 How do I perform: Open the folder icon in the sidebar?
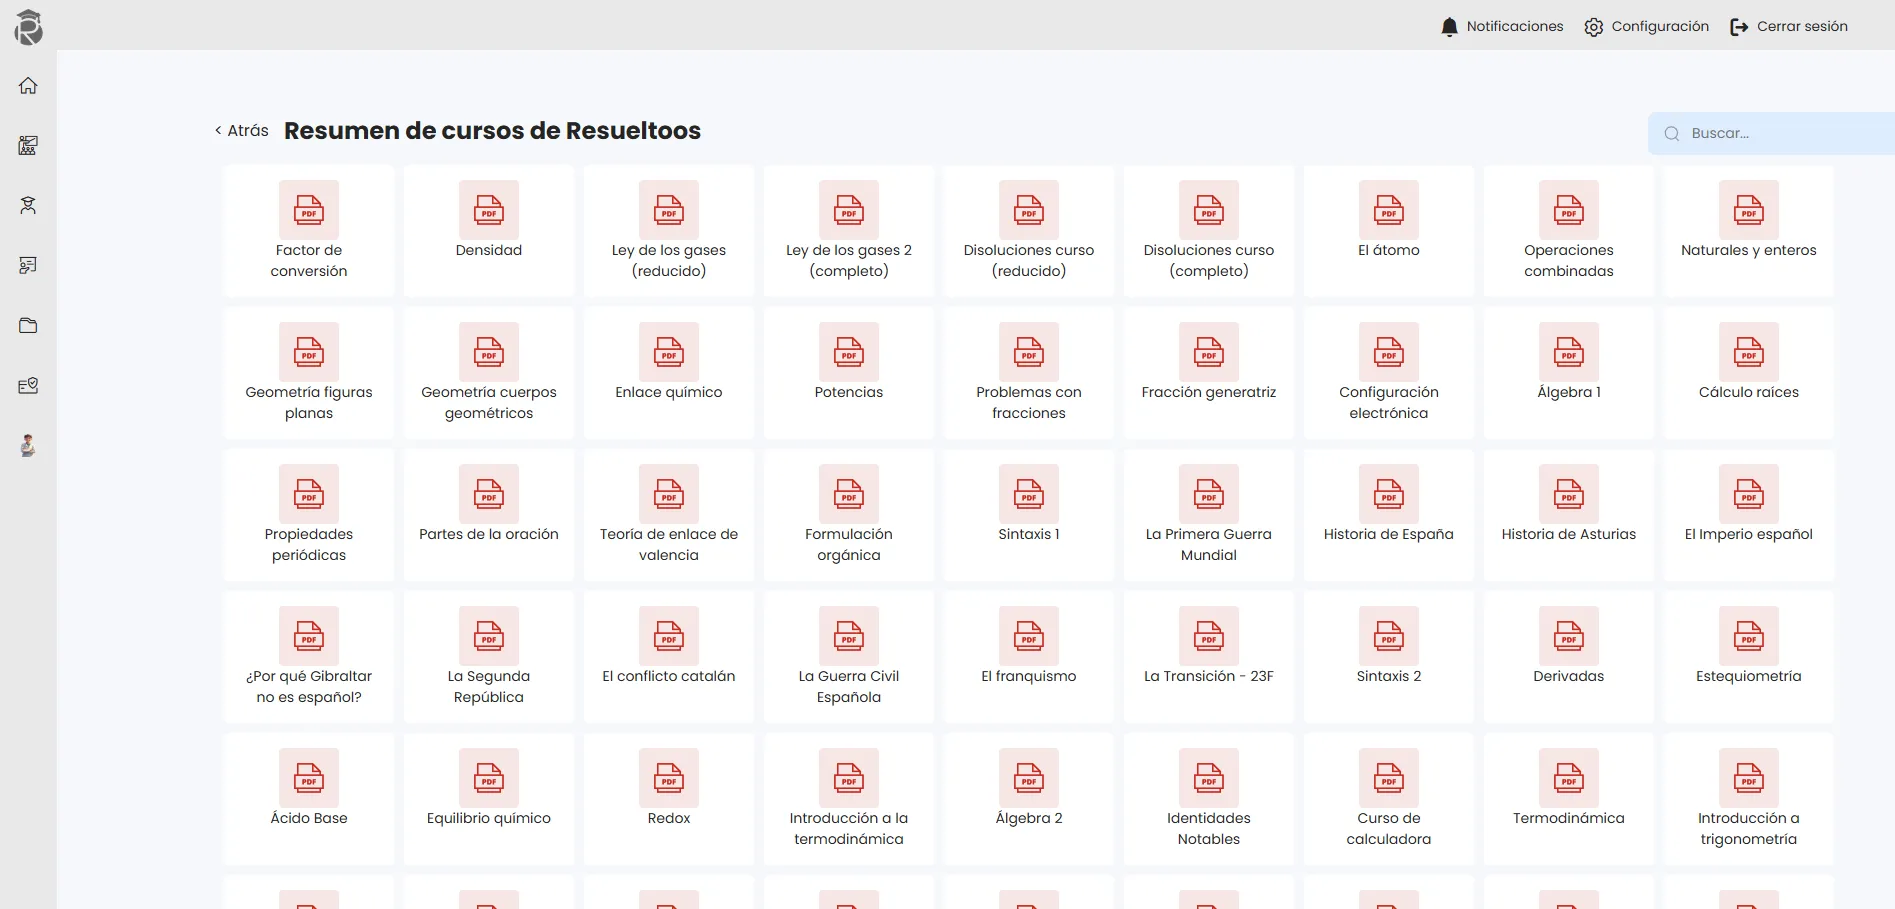[x=28, y=326]
